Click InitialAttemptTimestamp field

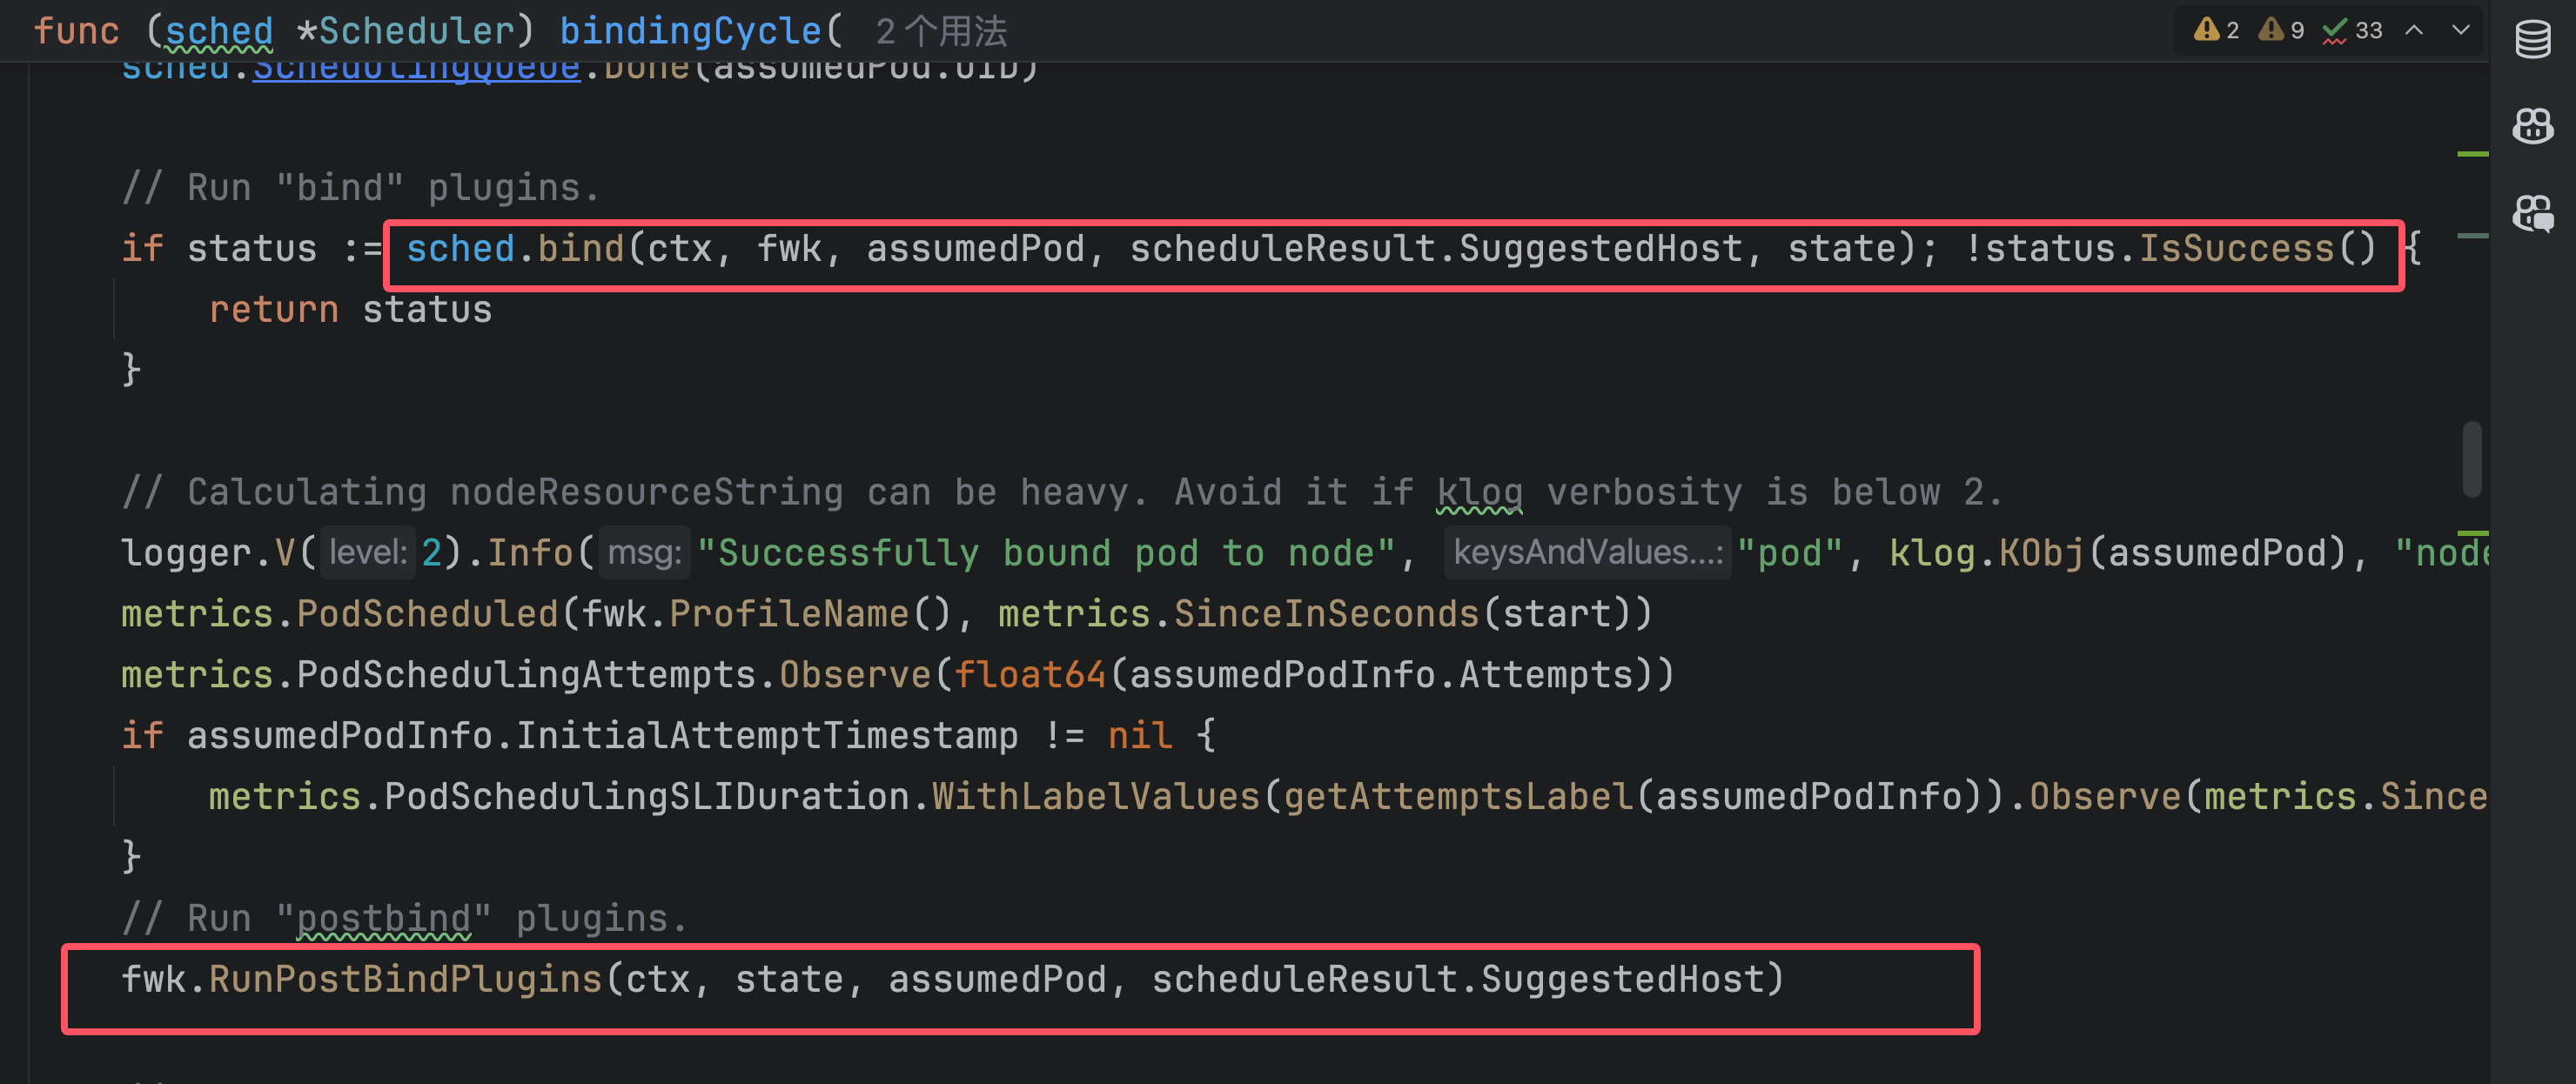coord(767,736)
